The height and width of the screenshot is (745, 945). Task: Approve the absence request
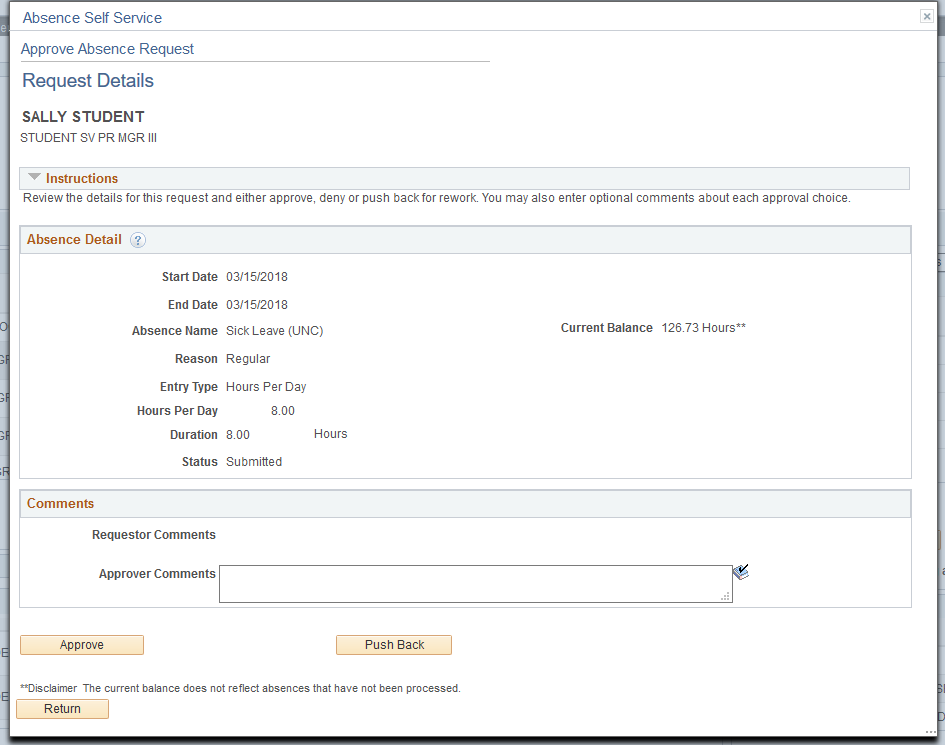click(x=82, y=645)
